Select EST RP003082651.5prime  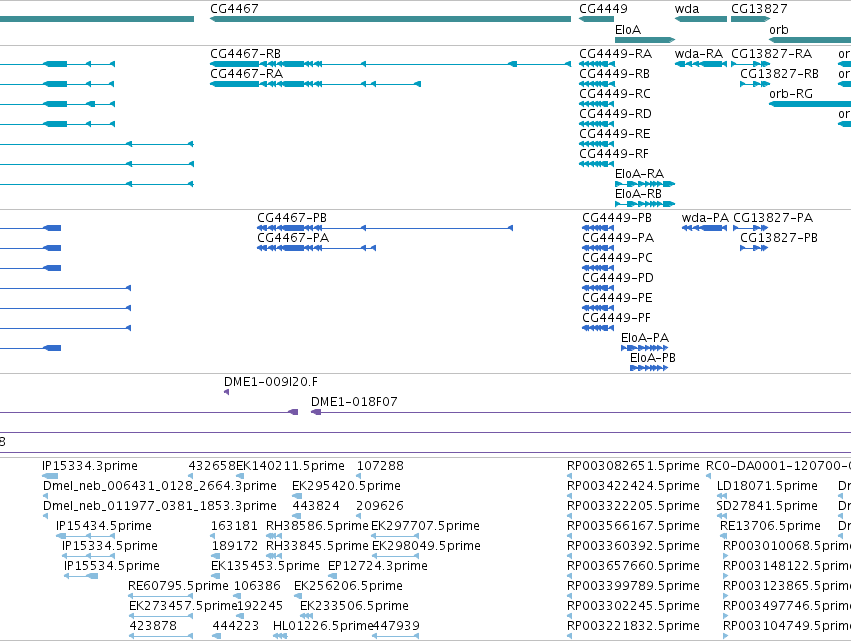(569, 476)
